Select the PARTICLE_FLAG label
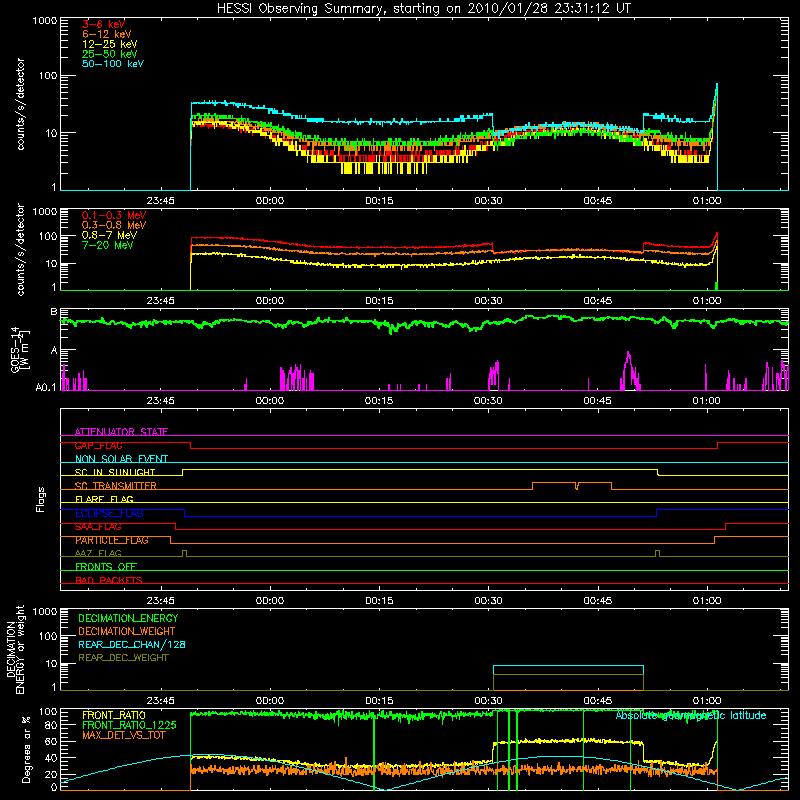This screenshot has height=800, width=800. (112, 540)
